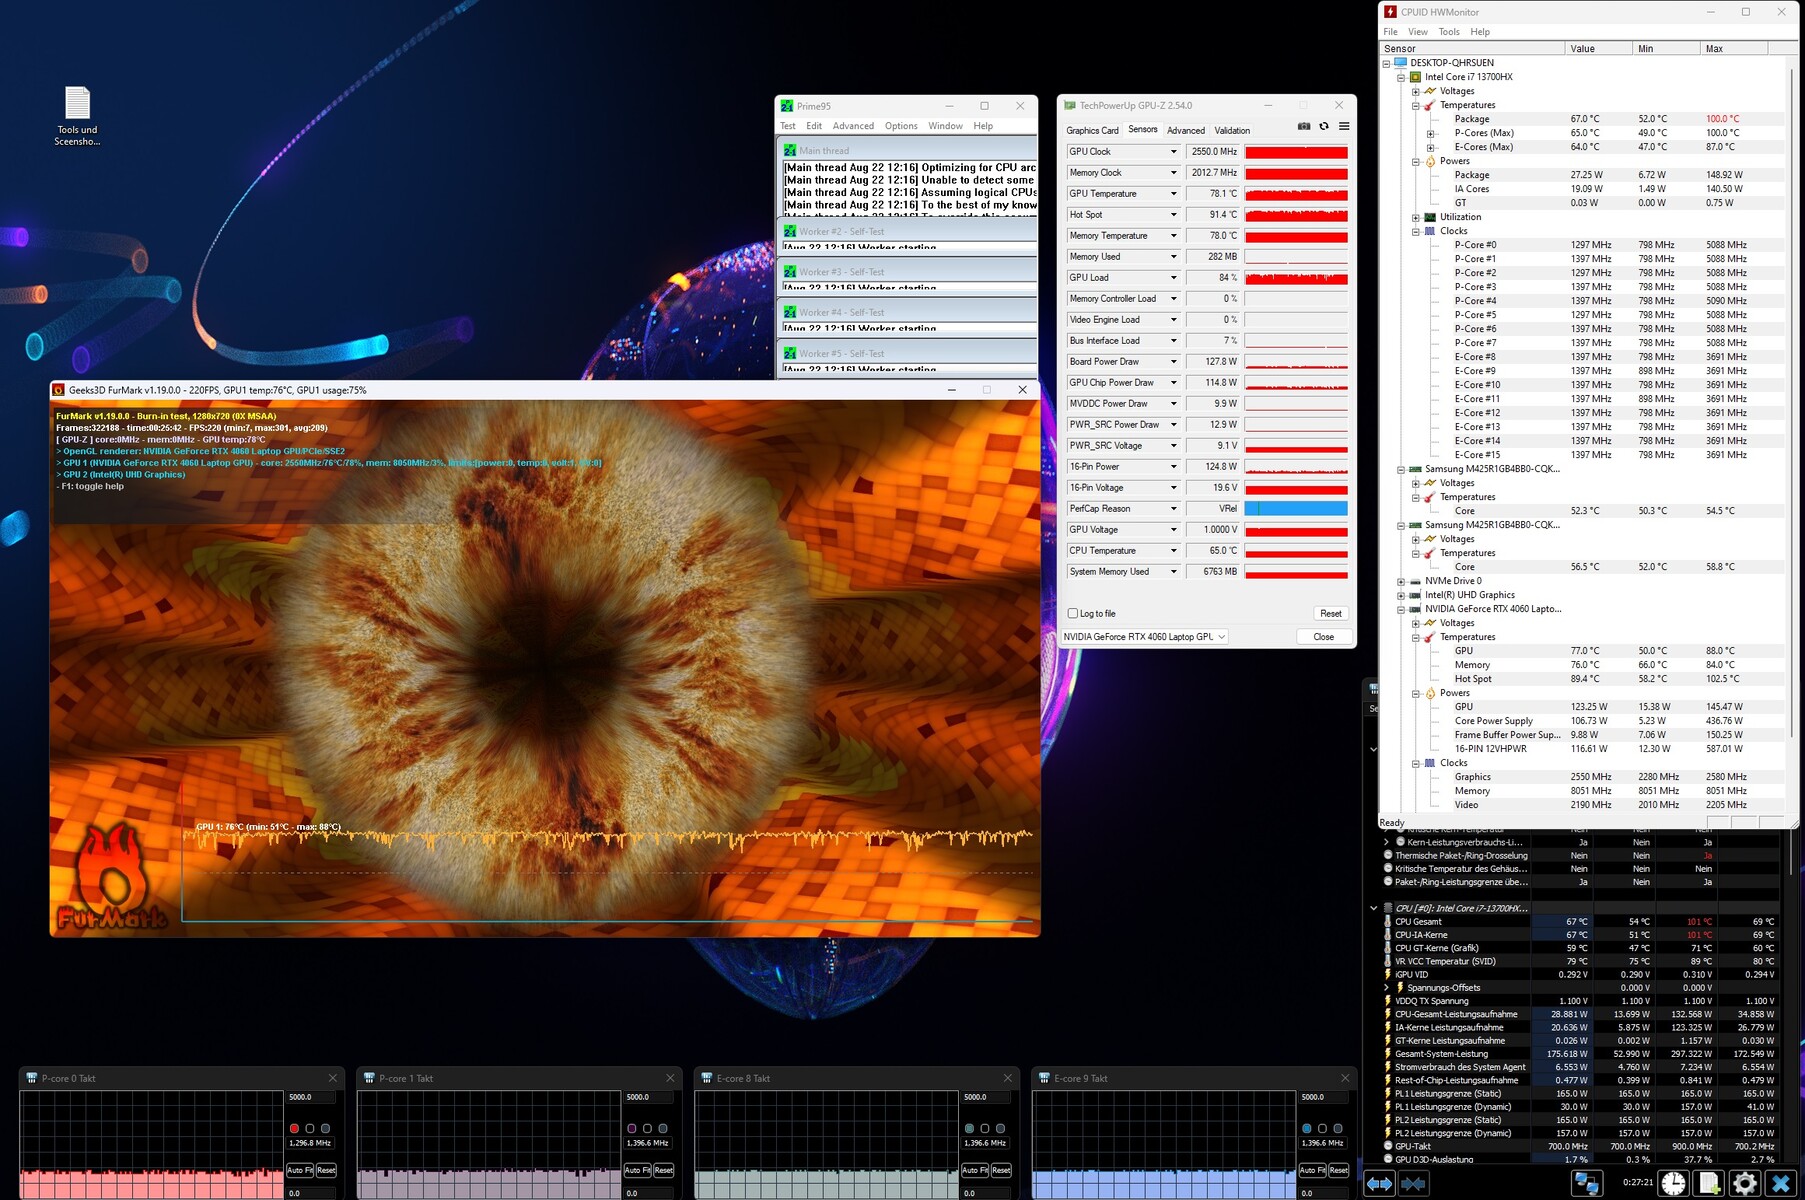
Task: Collapse the Clocks tree under Intel Core i7
Action: click(x=1416, y=231)
